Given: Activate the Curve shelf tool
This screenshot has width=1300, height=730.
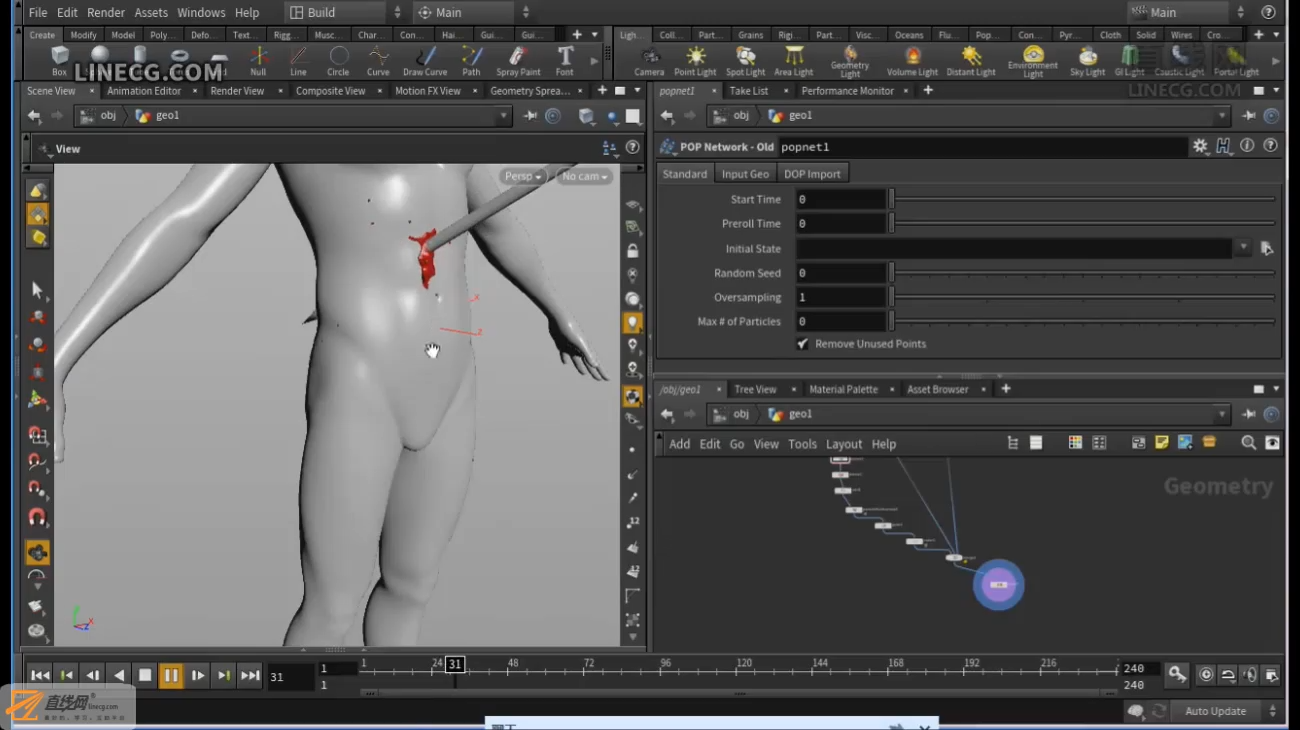Looking at the screenshot, I should coord(378,60).
